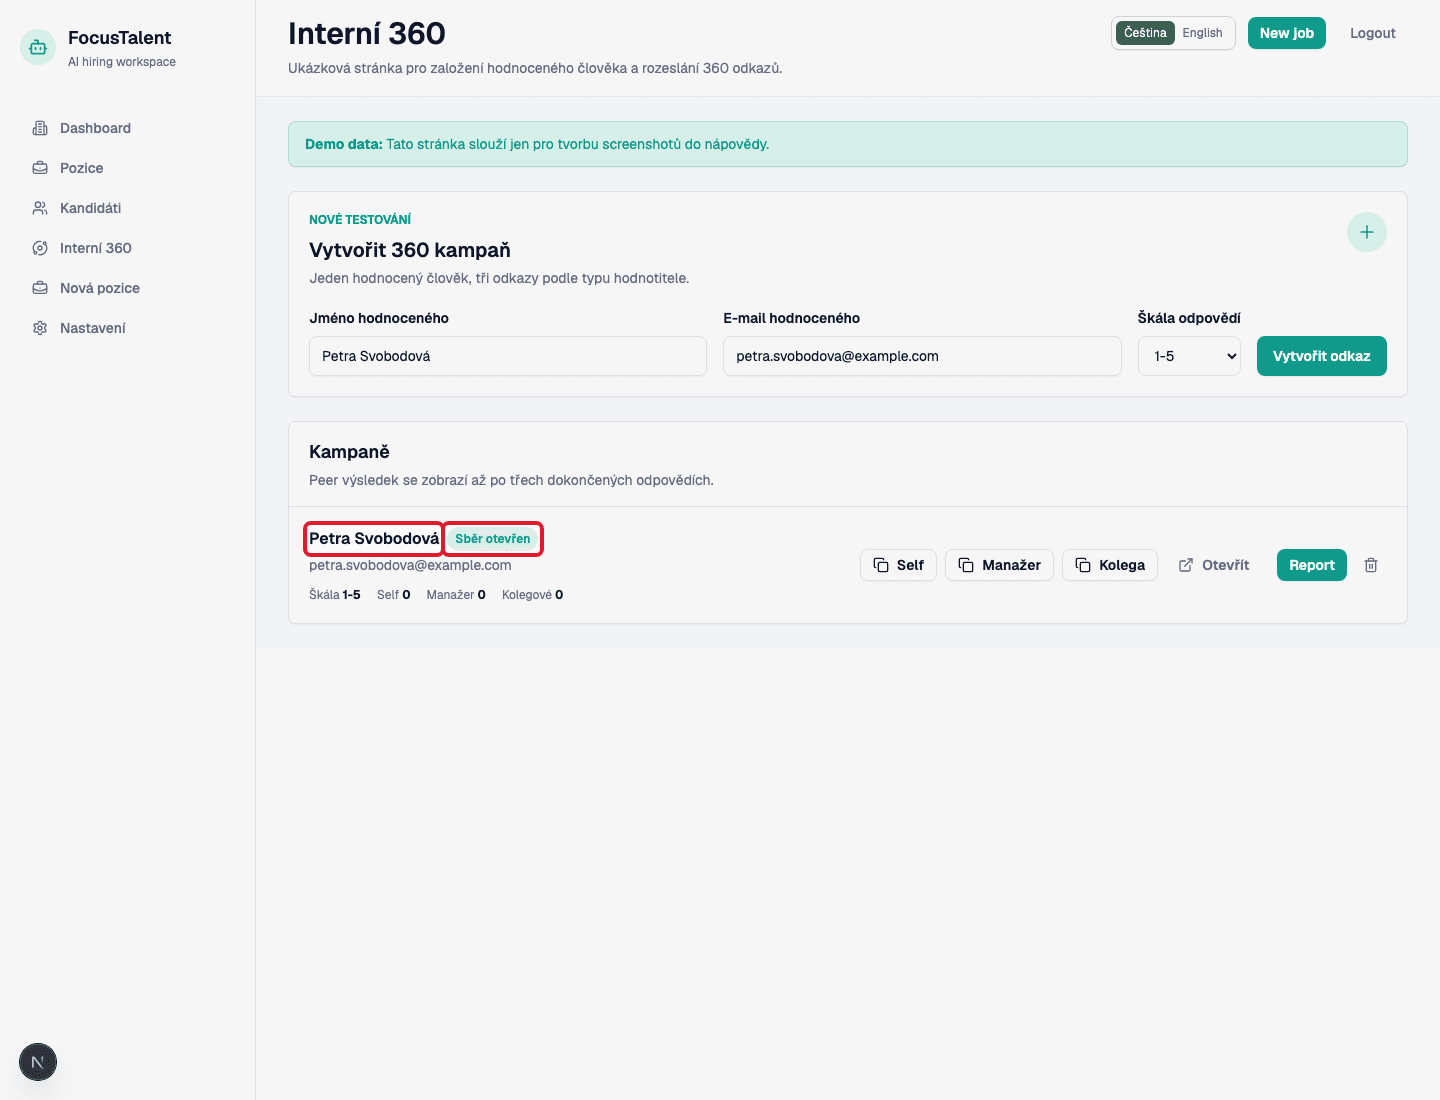Click the Jméno hodnoceného input field
This screenshot has height=1100, width=1440.
[x=508, y=356]
